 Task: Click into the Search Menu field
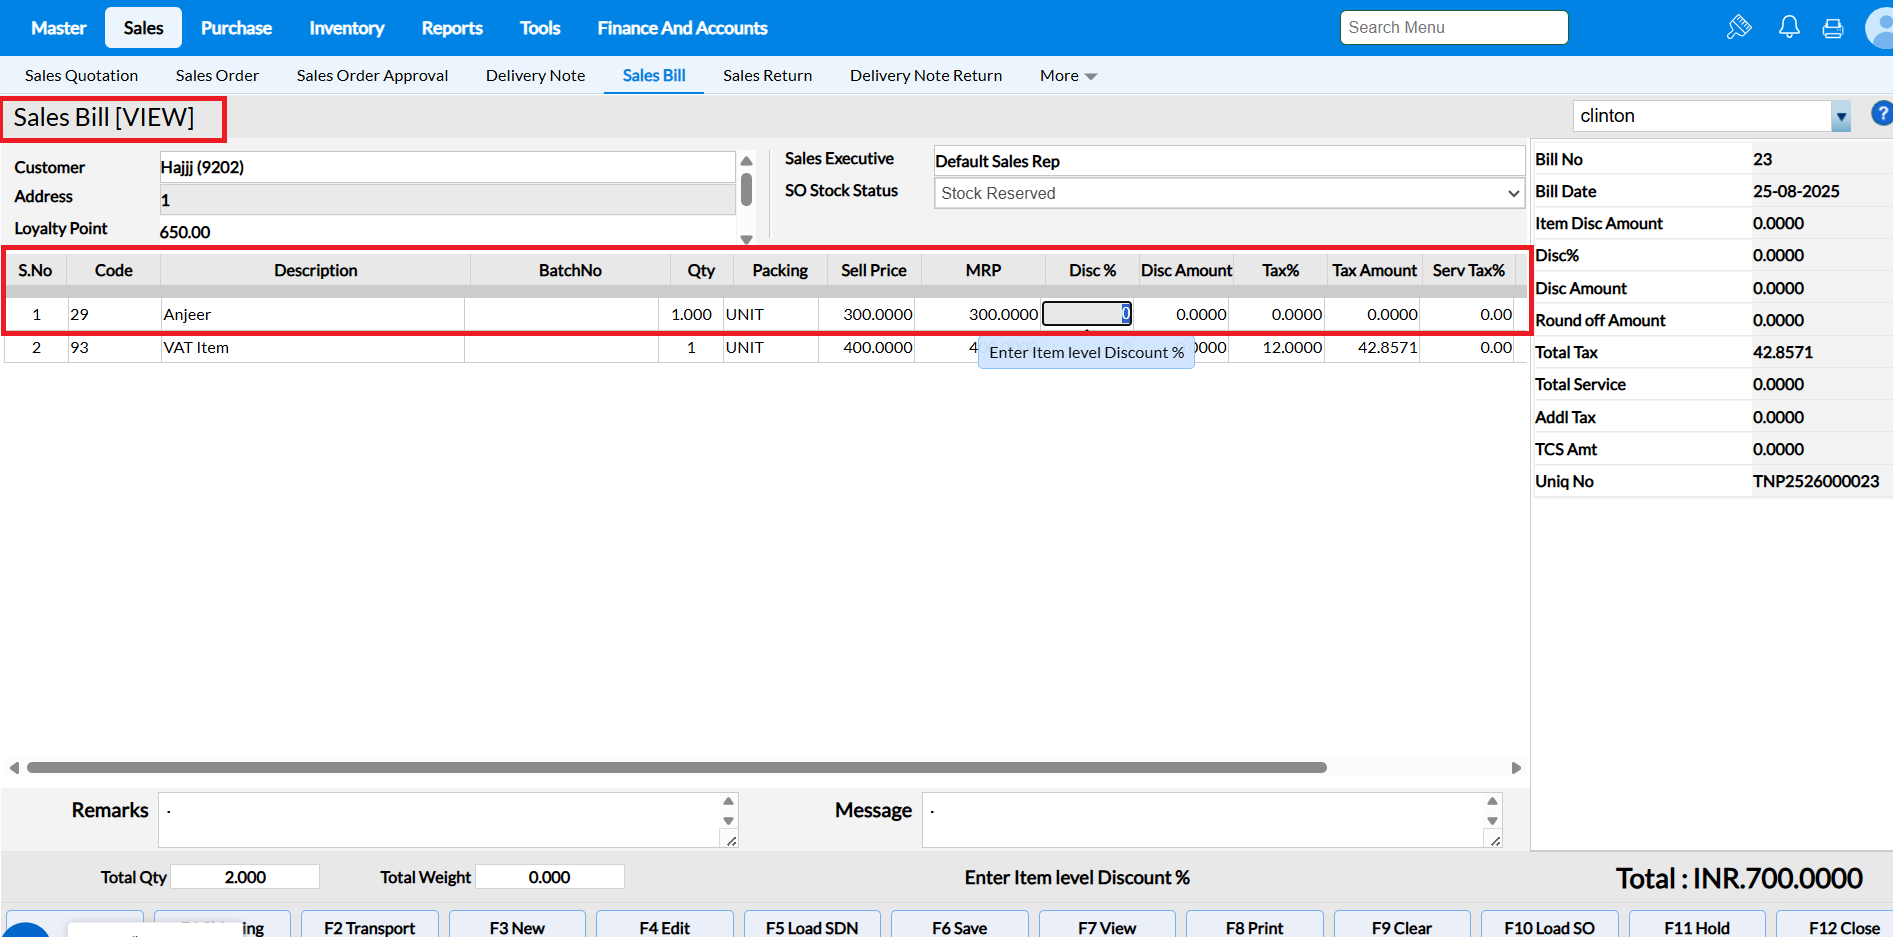(1453, 28)
